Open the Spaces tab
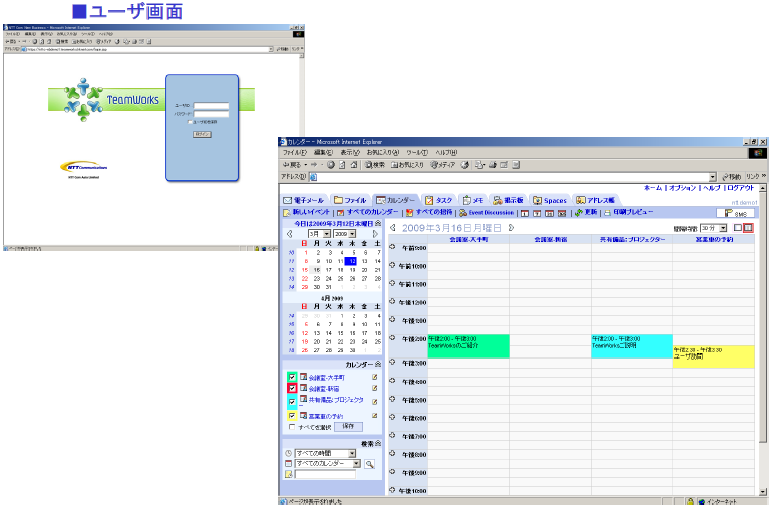This screenshot has width=772, height=507. 550,200
